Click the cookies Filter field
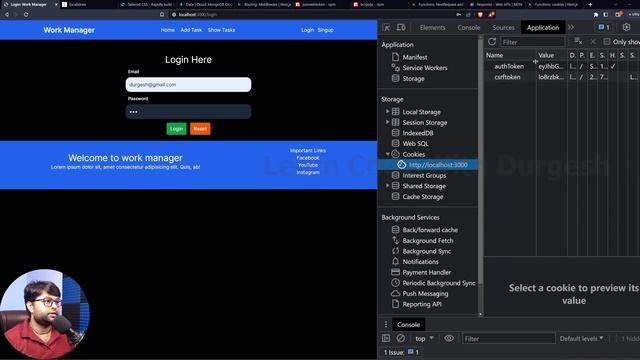 [532, 42]
